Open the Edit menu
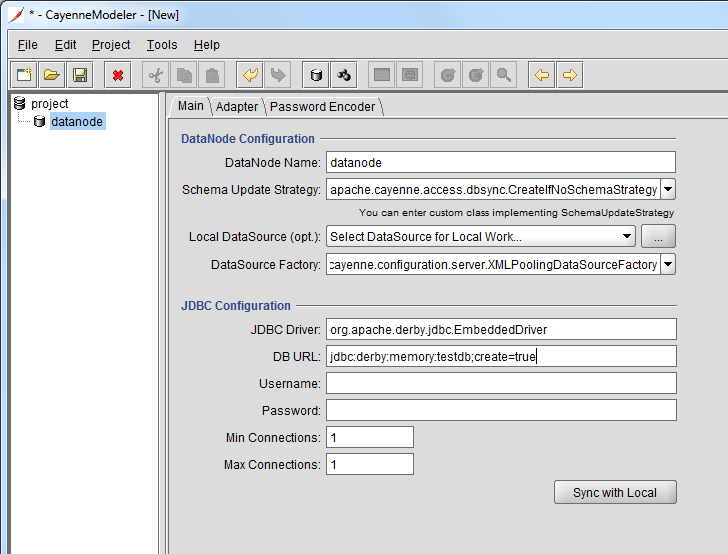 pos(65,45)
